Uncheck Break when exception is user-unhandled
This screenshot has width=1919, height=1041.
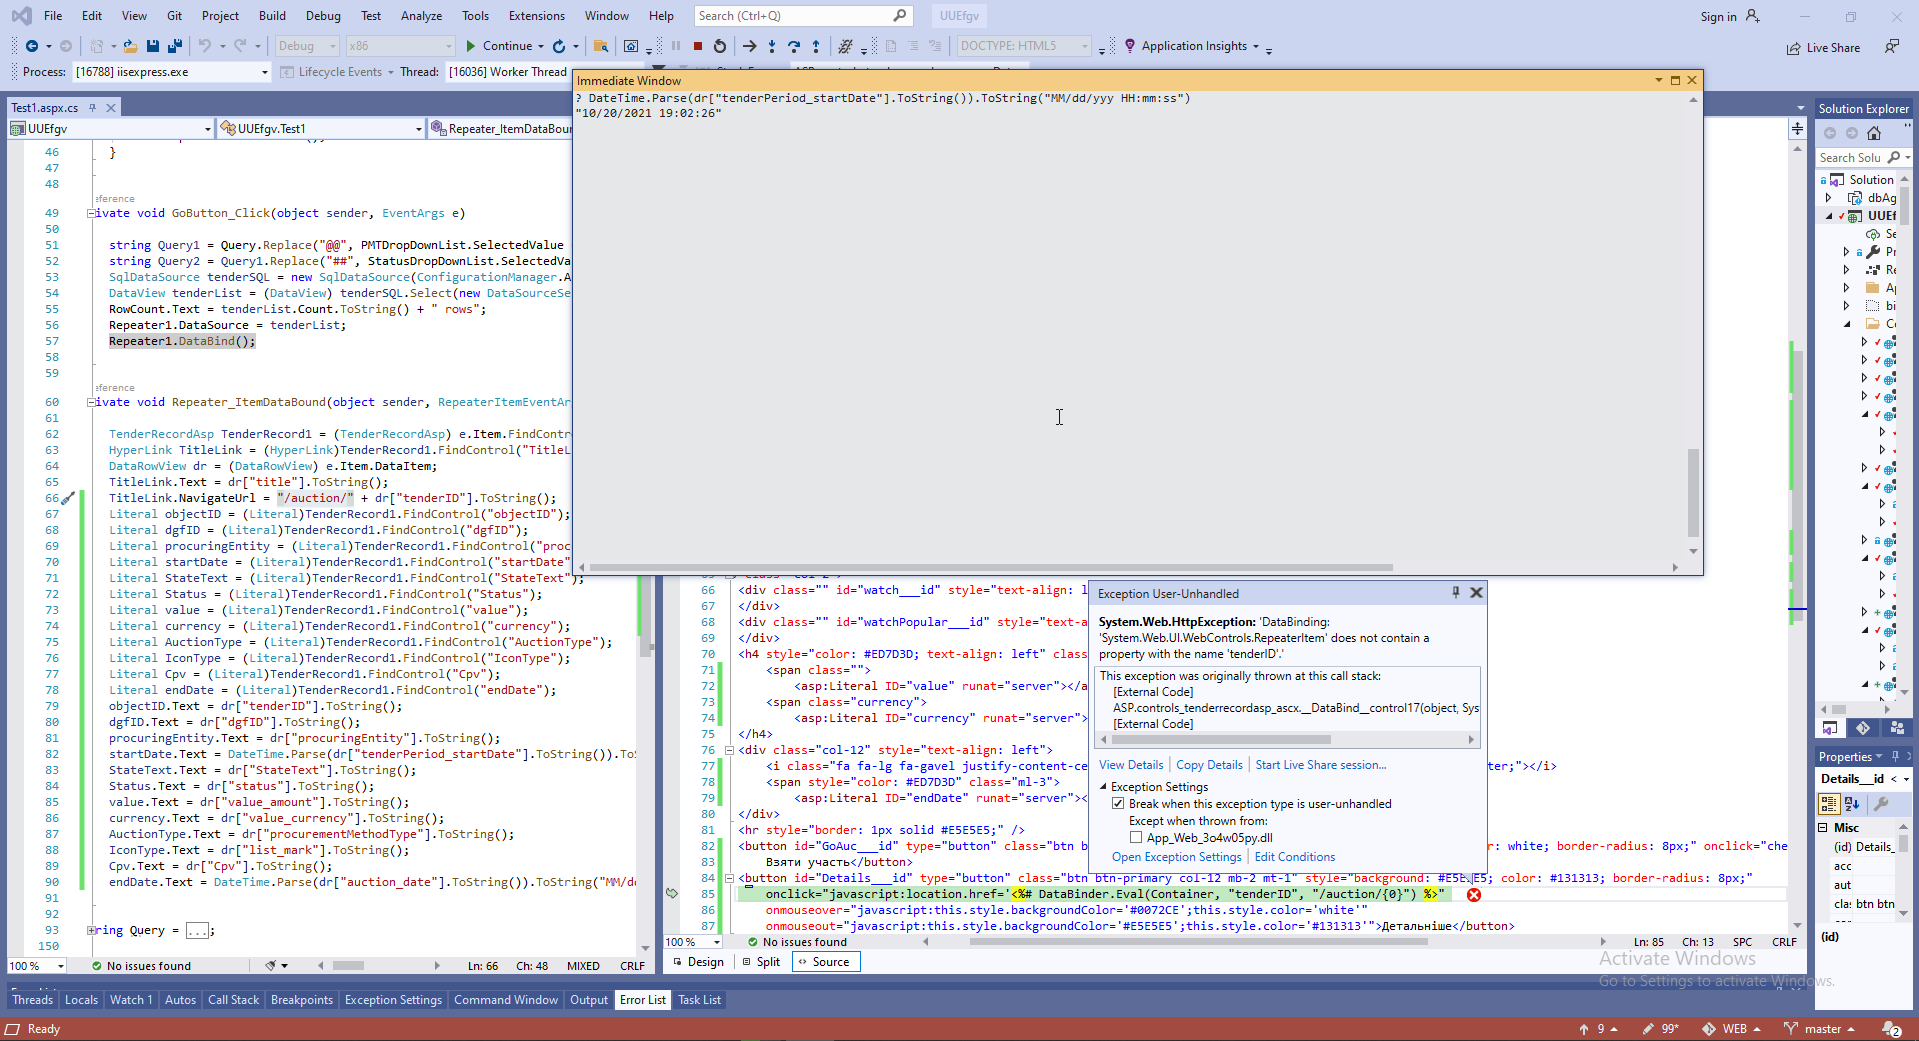[x=1118, y=804]
